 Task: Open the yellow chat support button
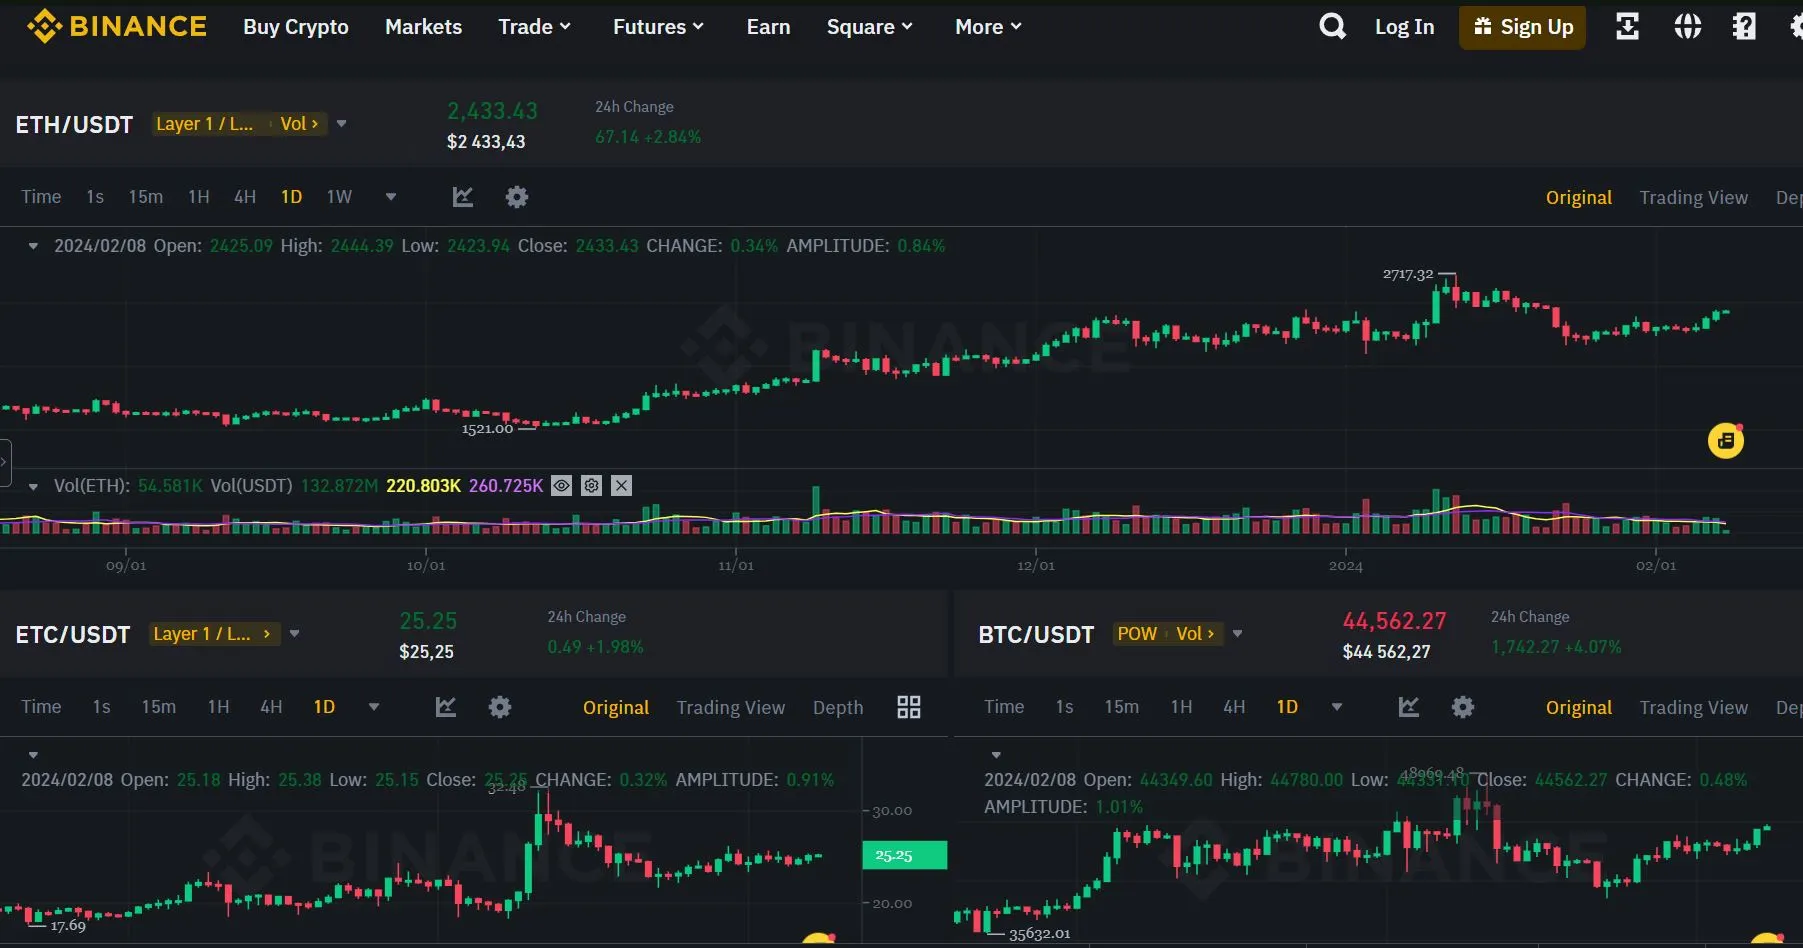(x=1725, y=440)
